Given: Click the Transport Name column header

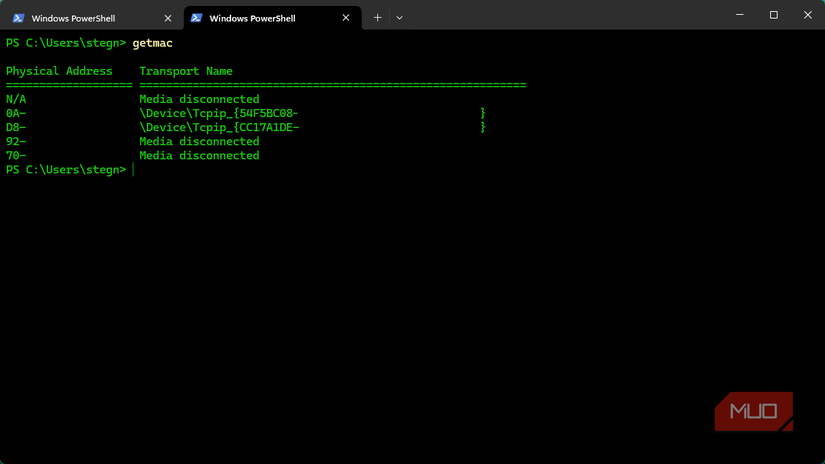Looking at the screenshot, I should (x=186, y=71).
